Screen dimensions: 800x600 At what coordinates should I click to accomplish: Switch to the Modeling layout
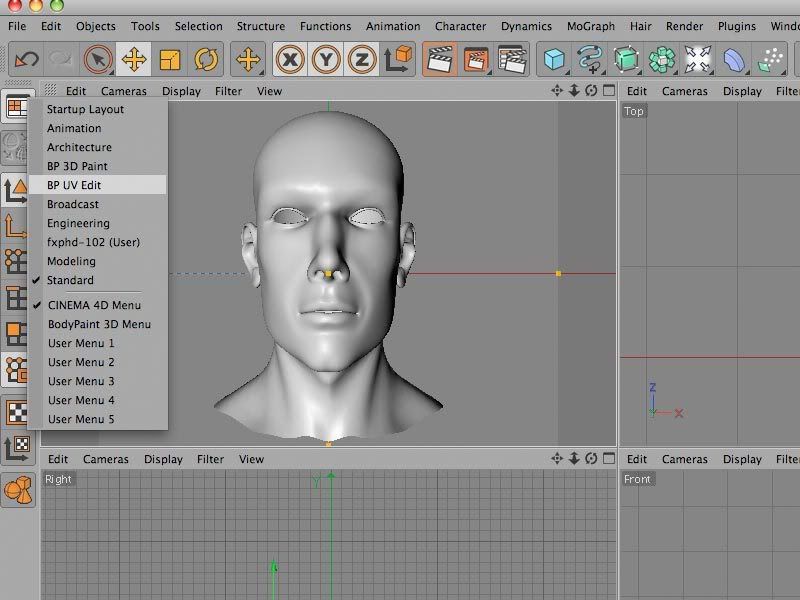[71, 261]
